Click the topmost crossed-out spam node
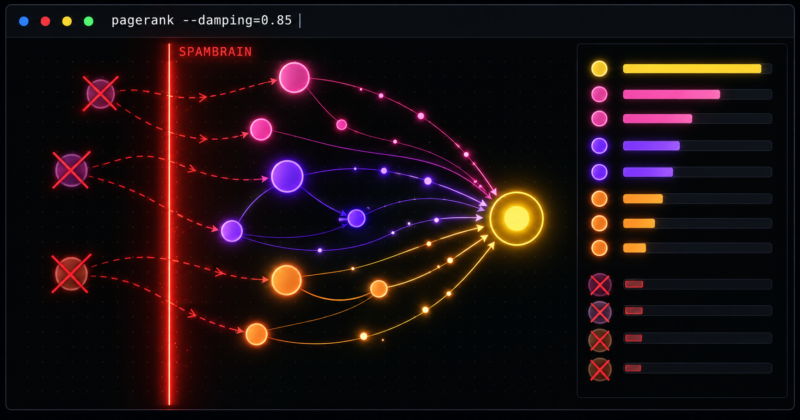 point(101,94)
